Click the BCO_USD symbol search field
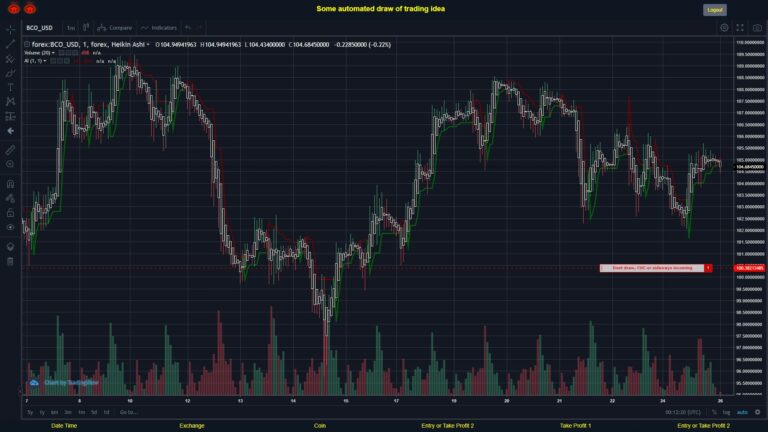Viewport: 768px width, 432px height. [39, 28]
